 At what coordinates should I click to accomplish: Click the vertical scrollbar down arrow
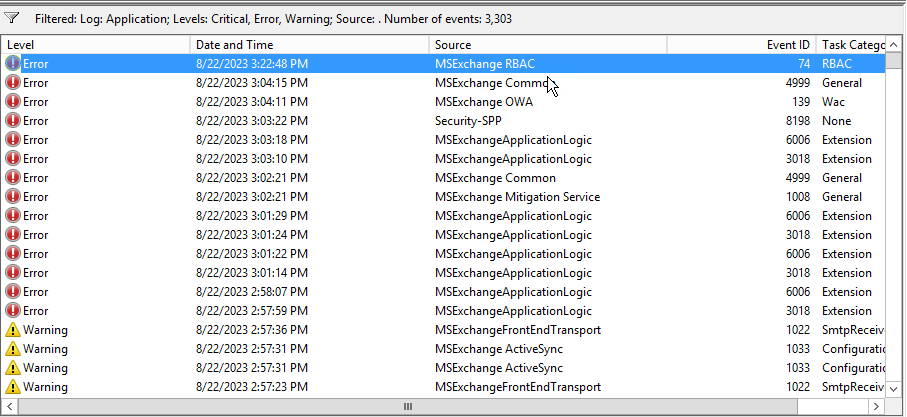pos(893,389)
